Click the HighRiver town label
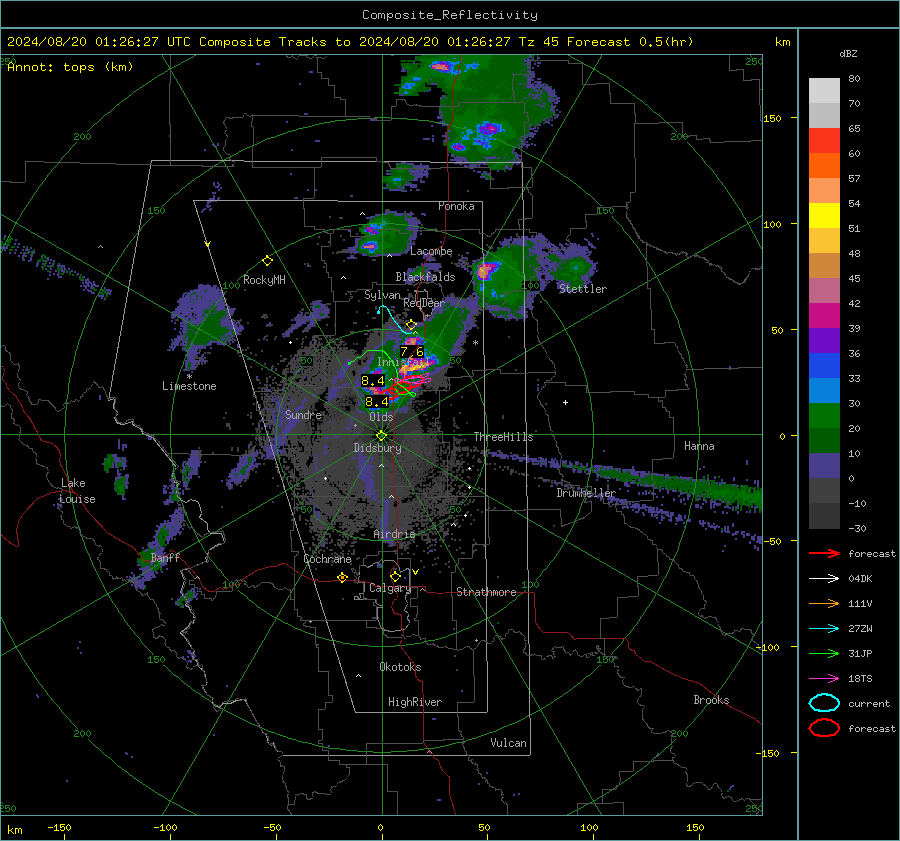Image resolution: width=900 pixels, height=841 pixels. pos(415,702)
